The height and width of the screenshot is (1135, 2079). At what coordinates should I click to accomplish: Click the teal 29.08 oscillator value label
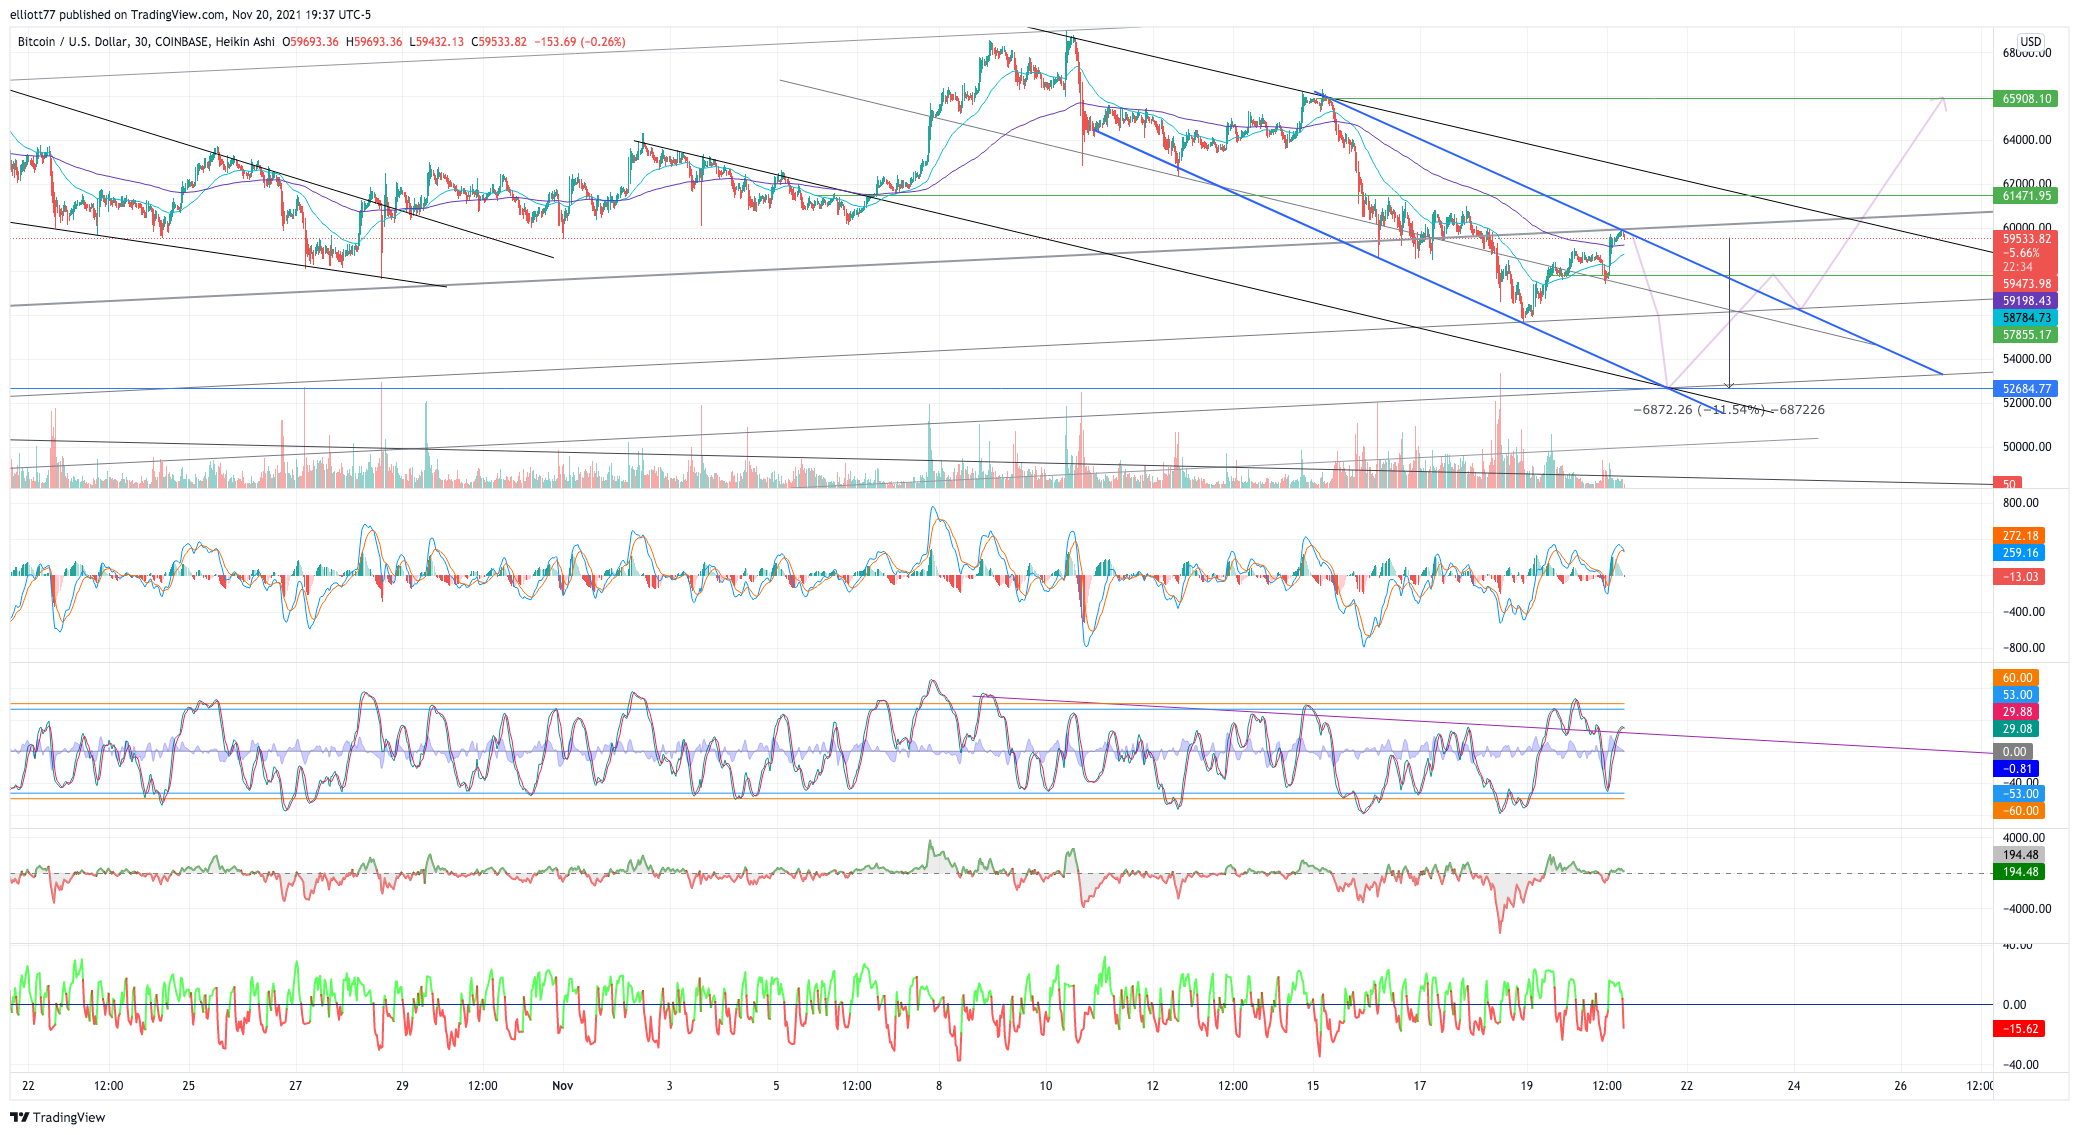[2017, 729]
